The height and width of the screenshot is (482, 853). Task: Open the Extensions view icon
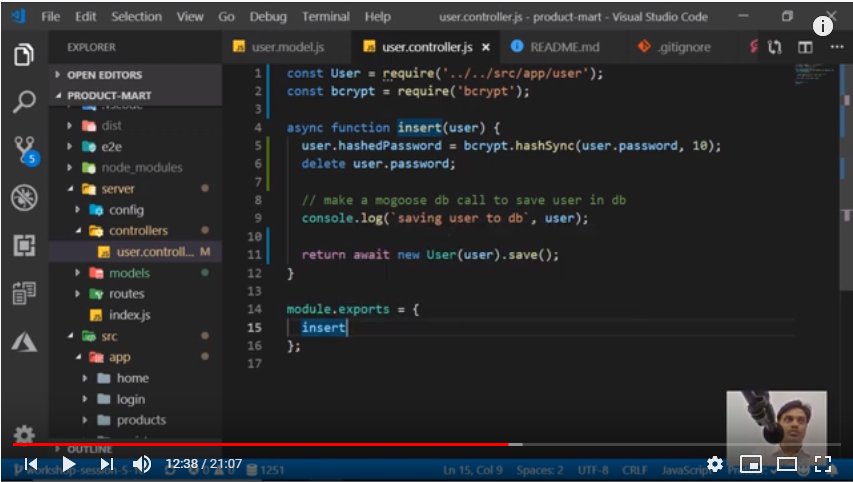pos(24,245)
